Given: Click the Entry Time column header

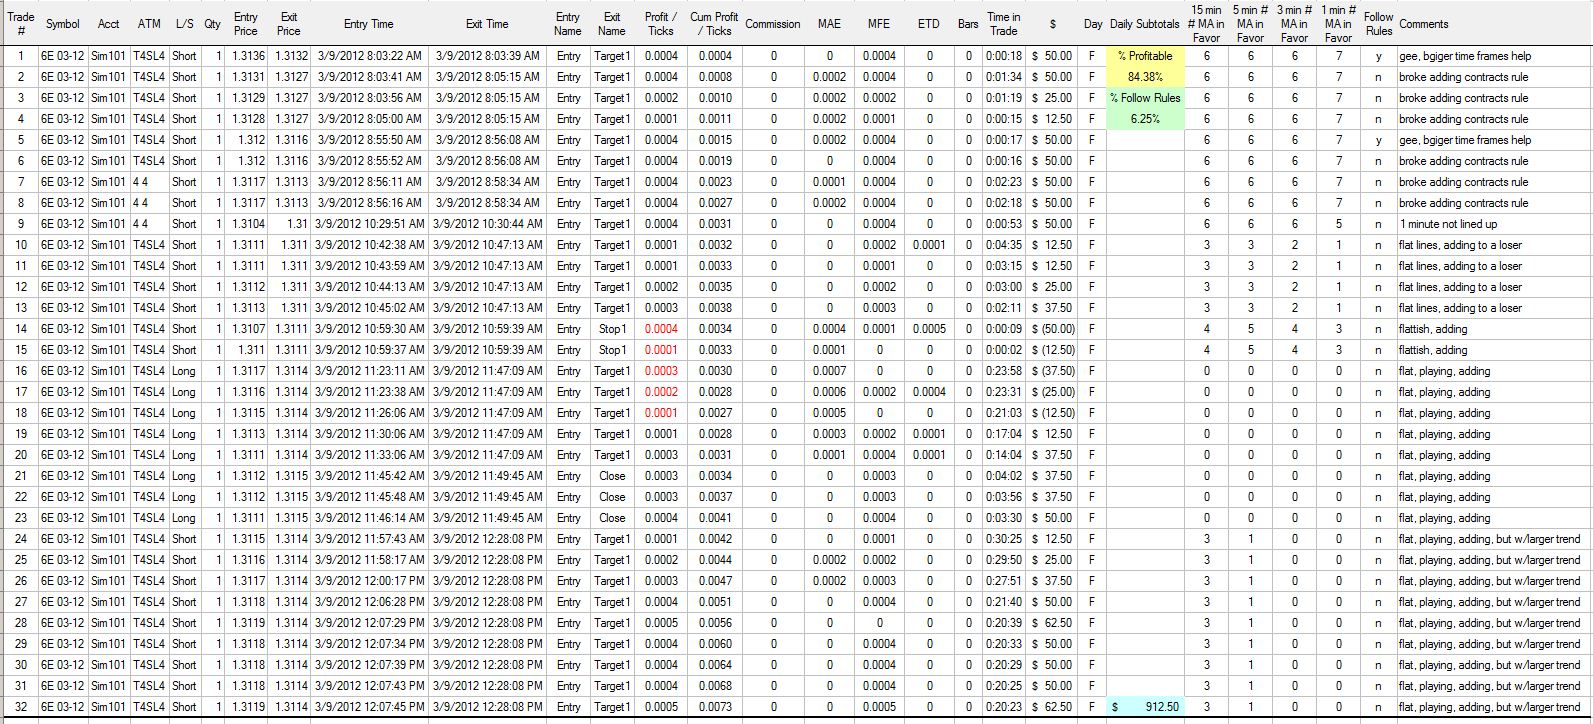Looking at the screenshot, I should 369,24.
